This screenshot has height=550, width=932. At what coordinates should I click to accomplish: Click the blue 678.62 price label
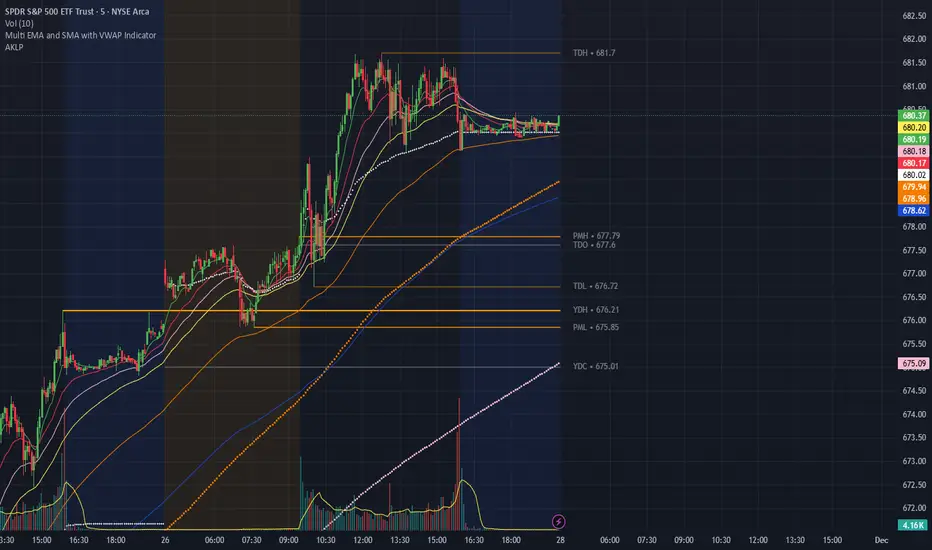coord(913,210)
